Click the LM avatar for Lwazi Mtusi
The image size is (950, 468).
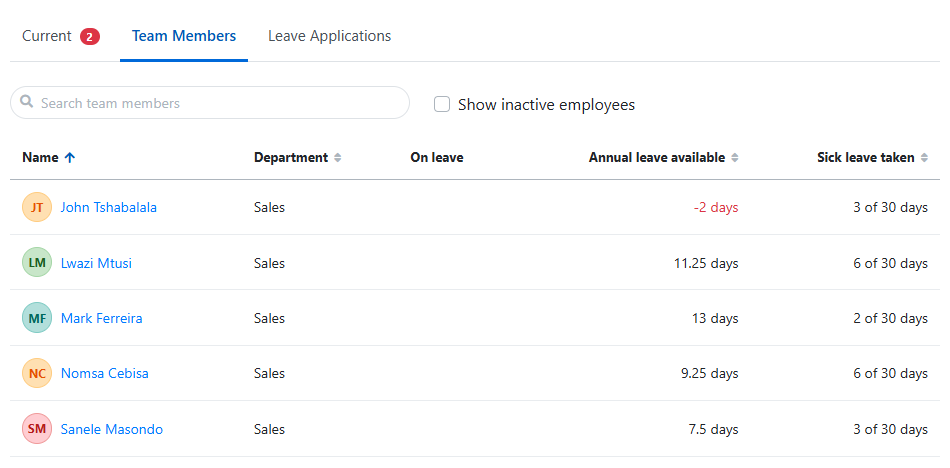pos(37,262)
